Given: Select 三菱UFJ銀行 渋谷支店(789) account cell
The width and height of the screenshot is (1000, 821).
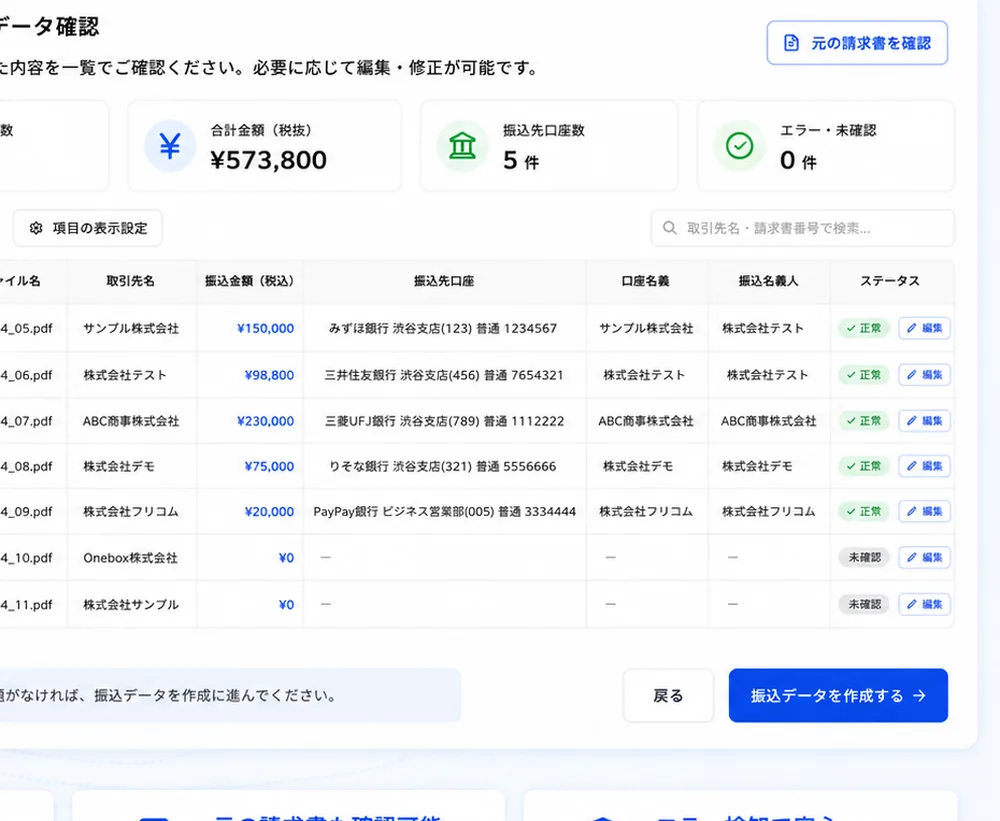Looking at the screenshot, I should (445, 420).
